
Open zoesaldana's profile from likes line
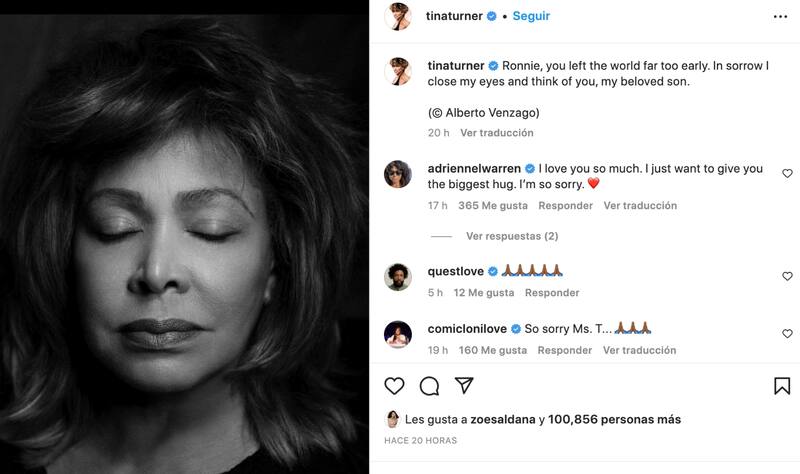[501, 420]
